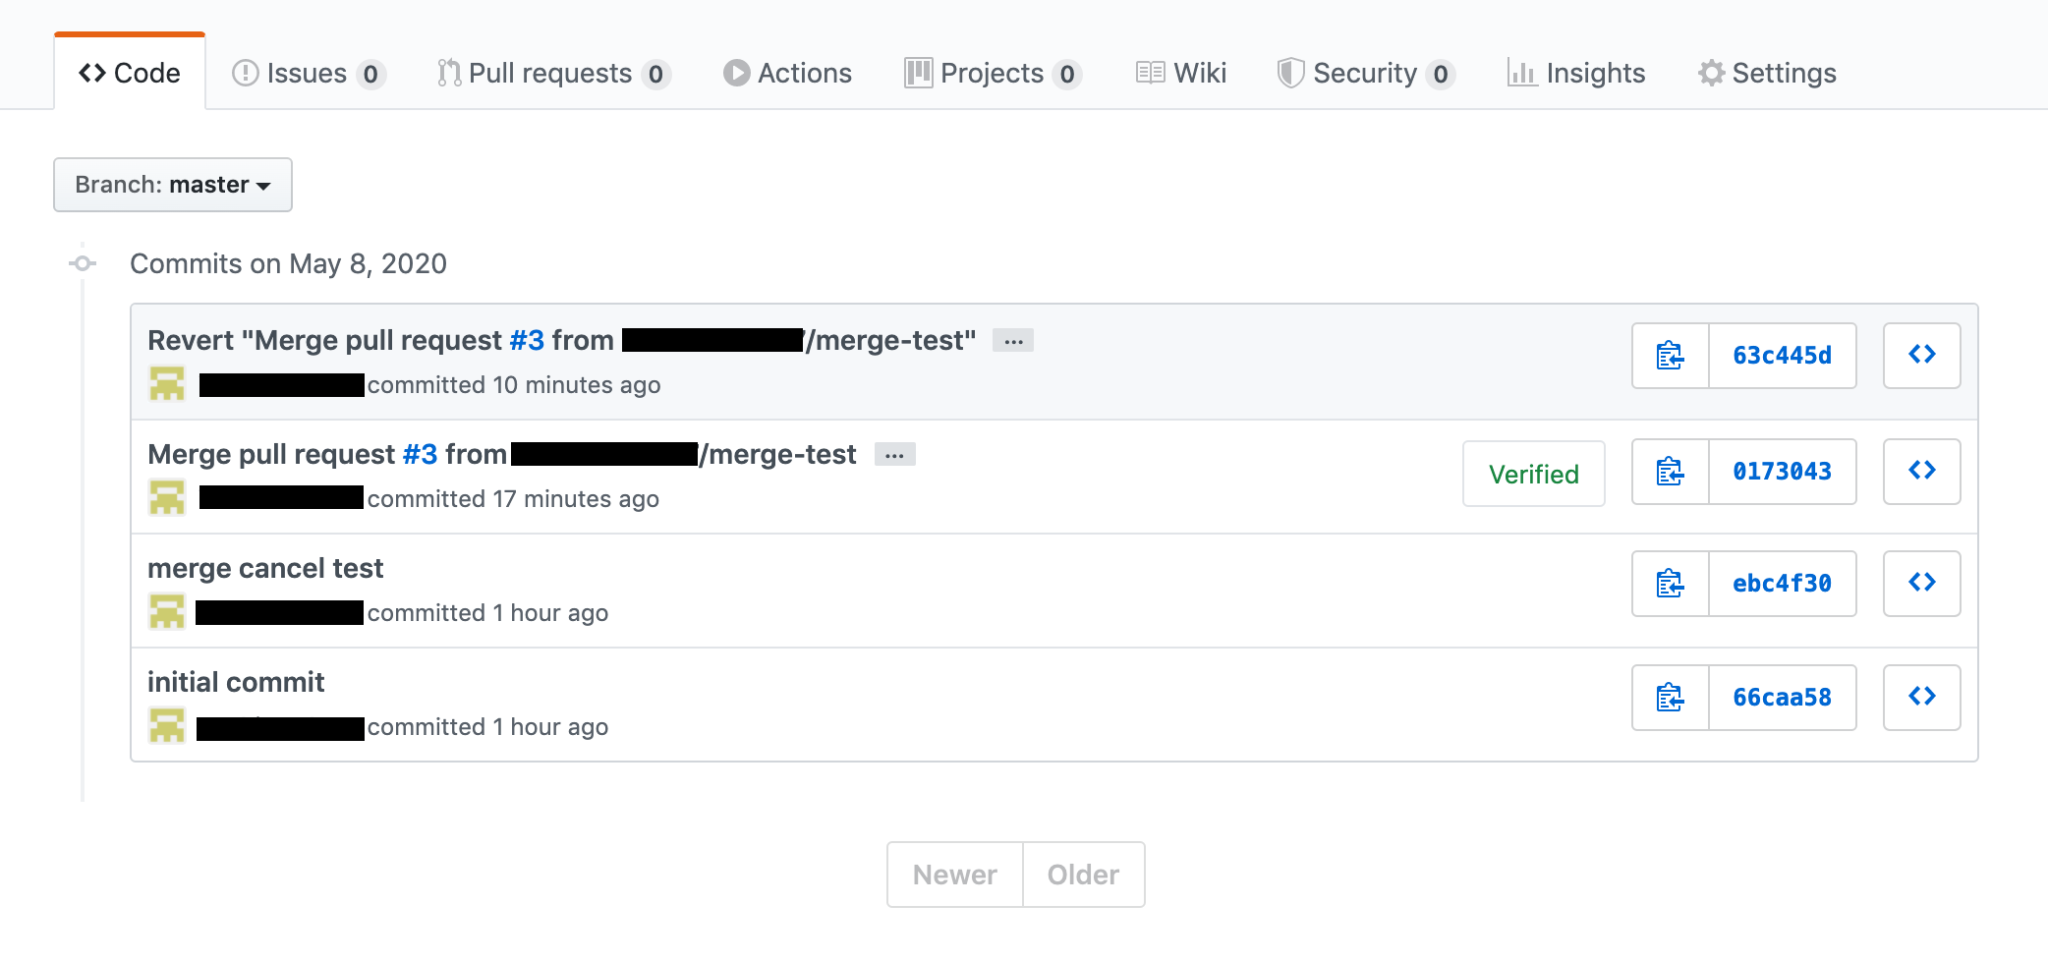Viewport: 2048px width, 961px height.
Task: Browse repository at commit 0173043
Action: pos(1921,471)
